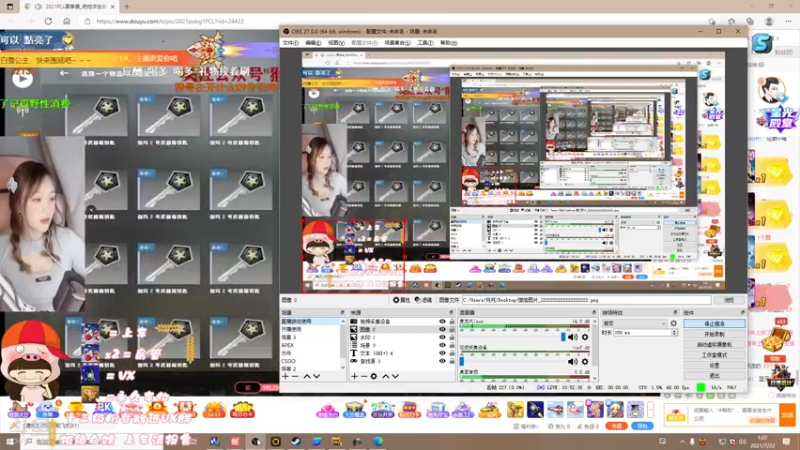The image size is (800, 450).
Task: Open Steam from the taskbar
Action: click(x=296, y=441)
